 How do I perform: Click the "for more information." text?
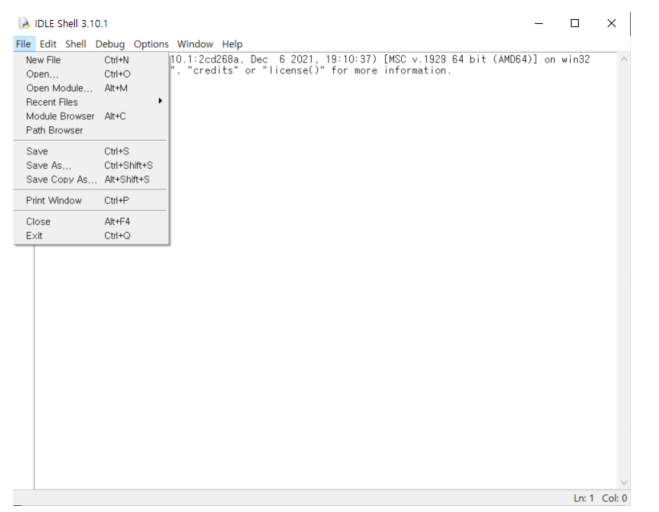[x=391, y=71]
